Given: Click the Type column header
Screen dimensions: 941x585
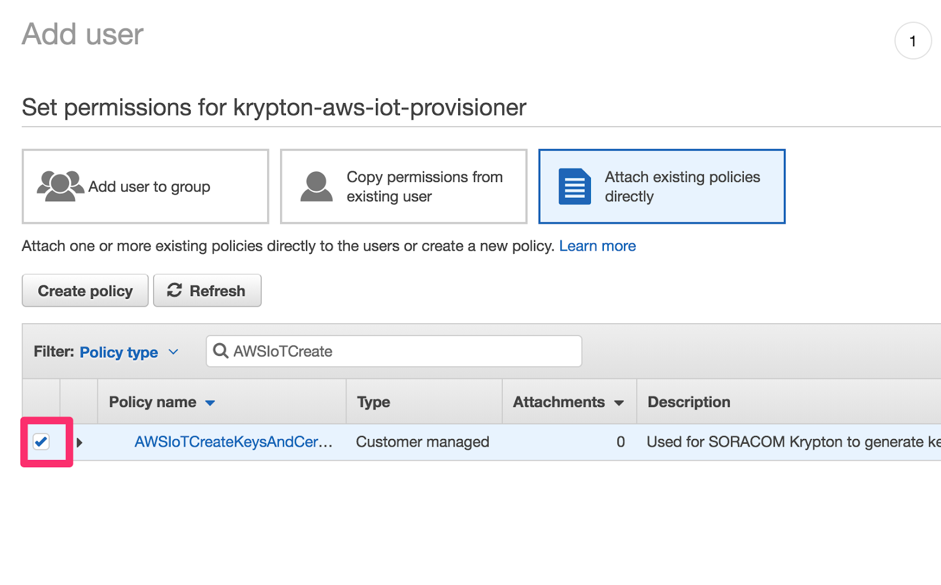Looking at the screenshot, I should [x=374, y=402].
